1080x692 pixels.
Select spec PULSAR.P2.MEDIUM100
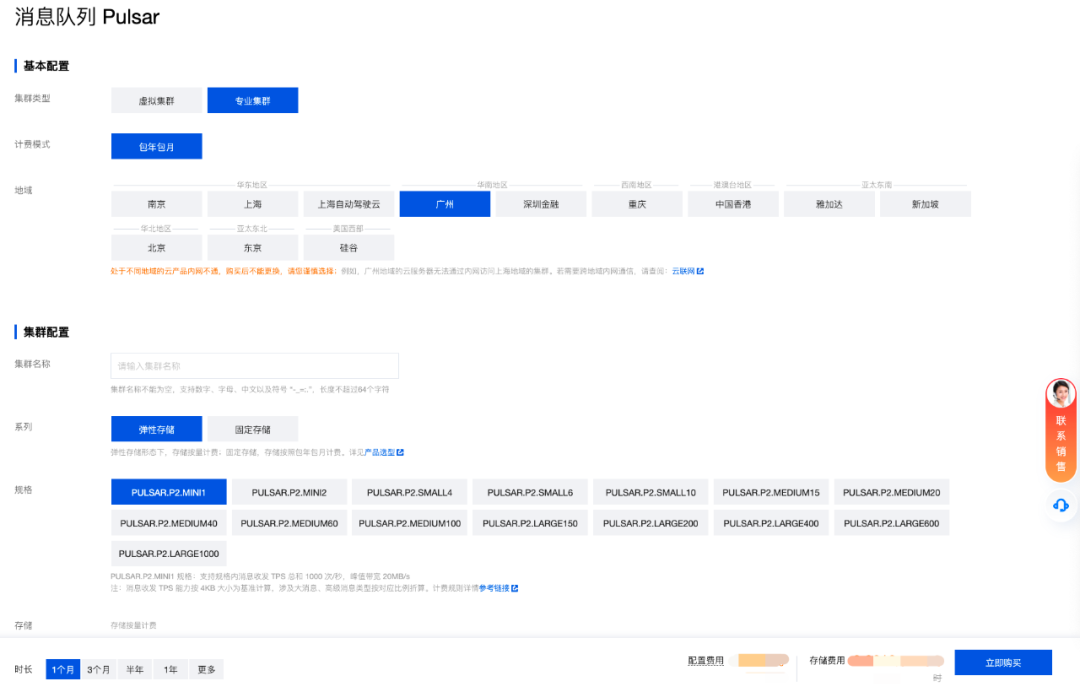(x=410, y=523)
